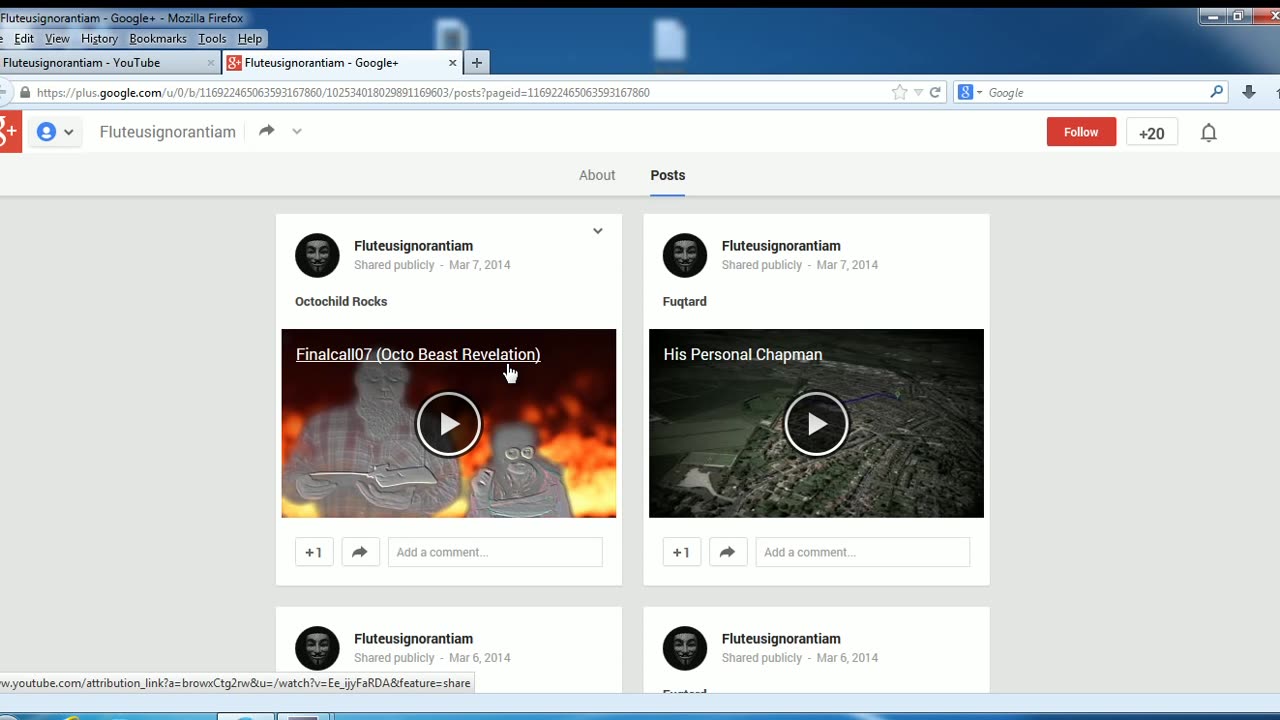The height and width of the screenshot is (720, 1280).
Task: Click the share icon under the Octochild Rocks post
Action: 360,552
